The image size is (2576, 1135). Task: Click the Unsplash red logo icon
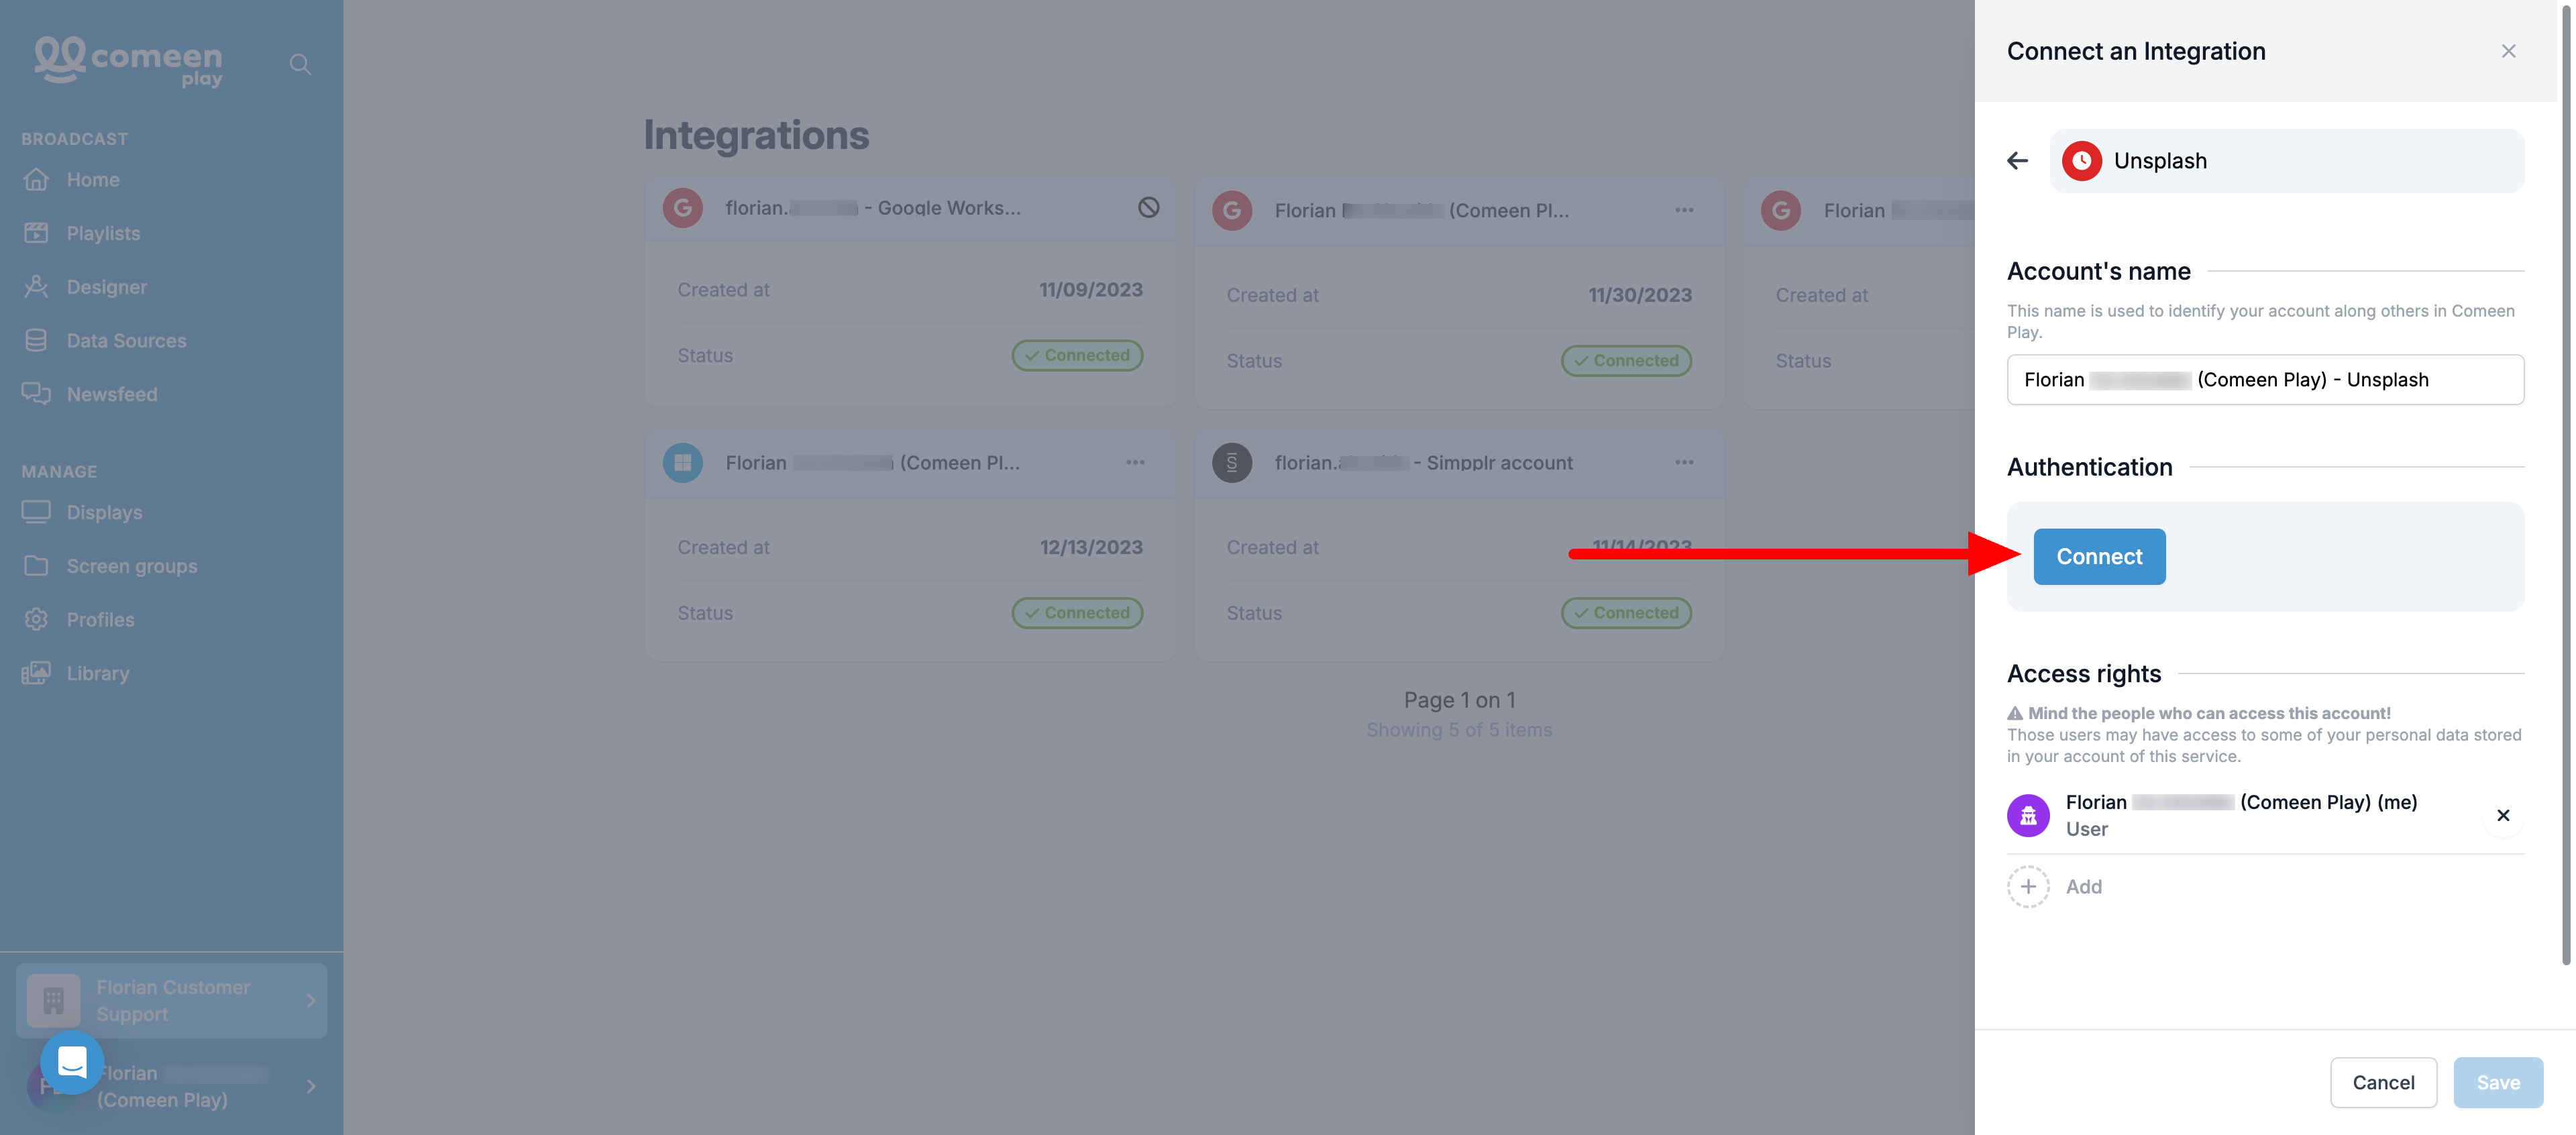(2082, 161)
